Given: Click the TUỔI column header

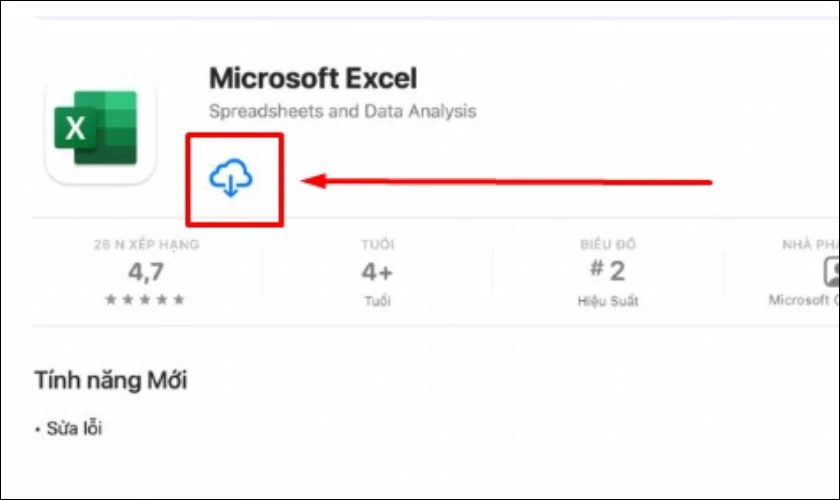Looking at the screenshot, I should [x=377, y=244].
